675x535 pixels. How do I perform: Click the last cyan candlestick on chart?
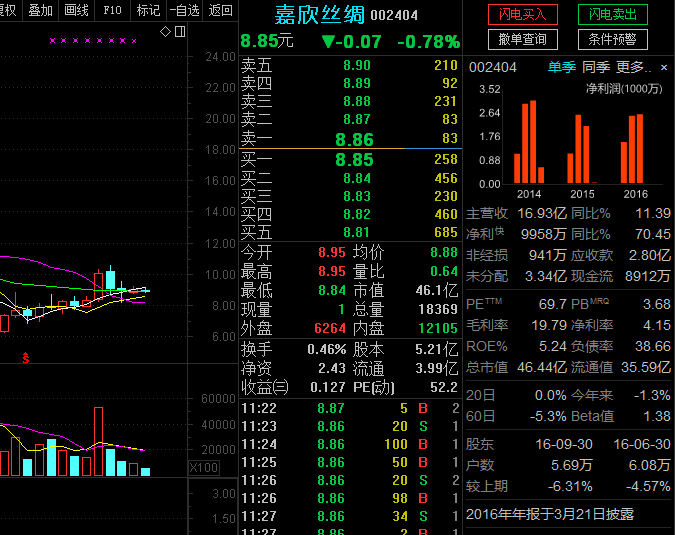point(145,291)
